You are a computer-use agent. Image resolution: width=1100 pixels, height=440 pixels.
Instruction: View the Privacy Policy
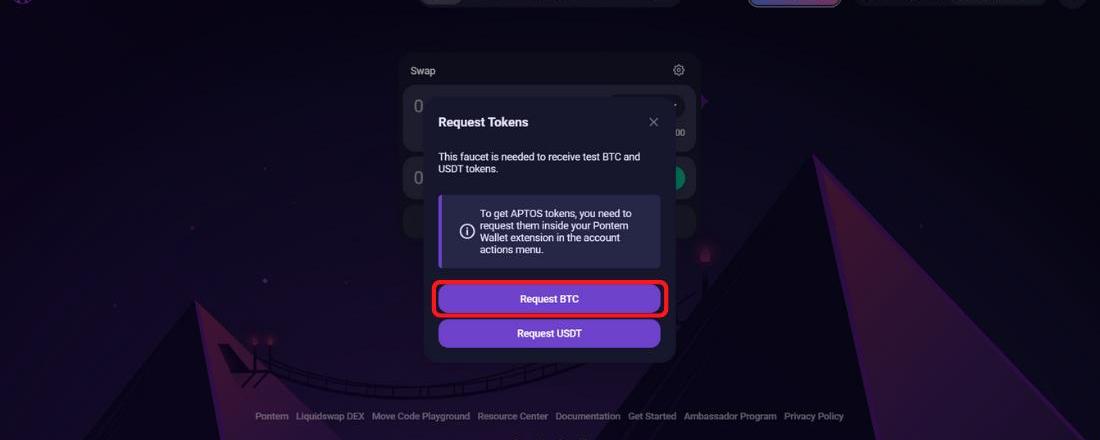[x=814, y=416]
